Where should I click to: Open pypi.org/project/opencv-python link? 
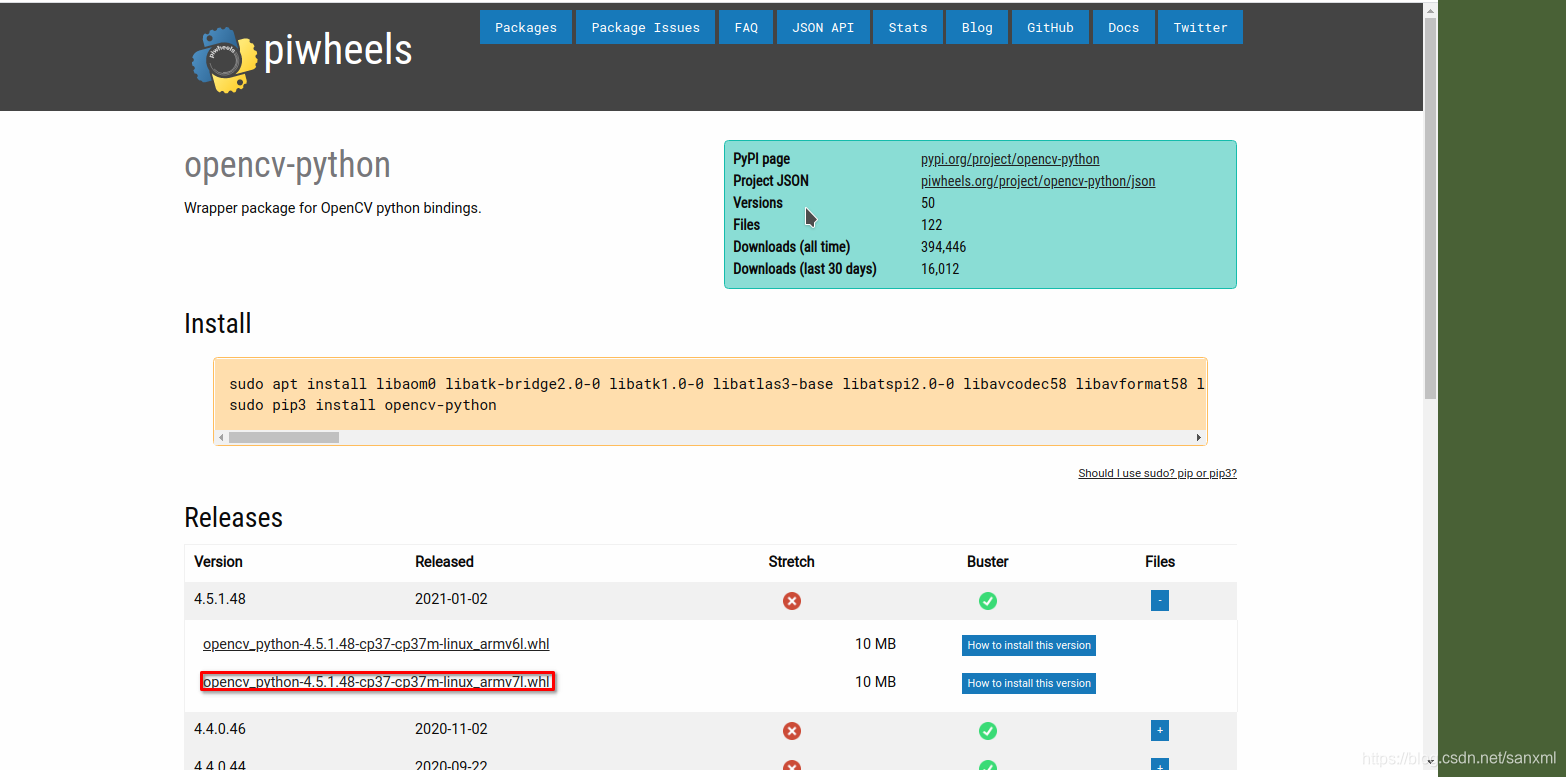pos(1010,159)
